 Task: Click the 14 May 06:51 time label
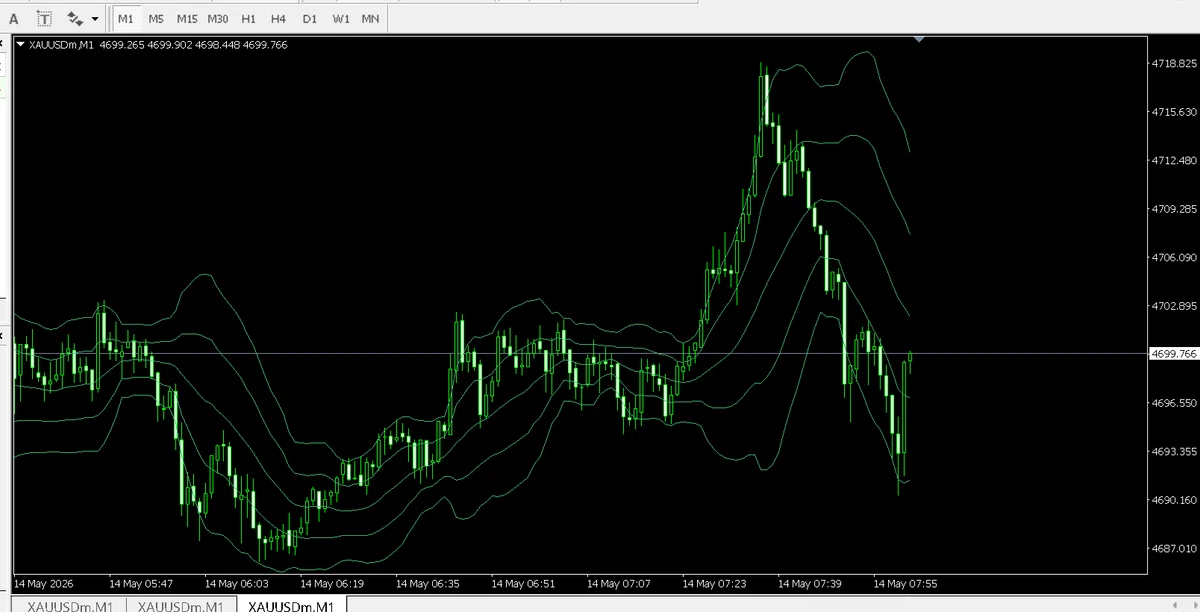point(523,583)
